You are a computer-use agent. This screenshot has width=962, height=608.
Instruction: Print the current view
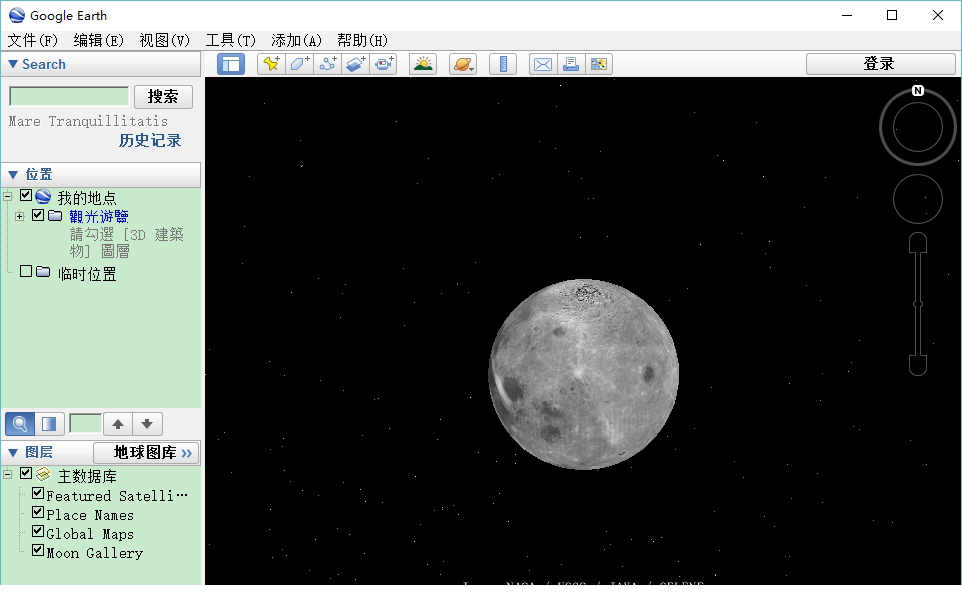(x=571, y=64)
